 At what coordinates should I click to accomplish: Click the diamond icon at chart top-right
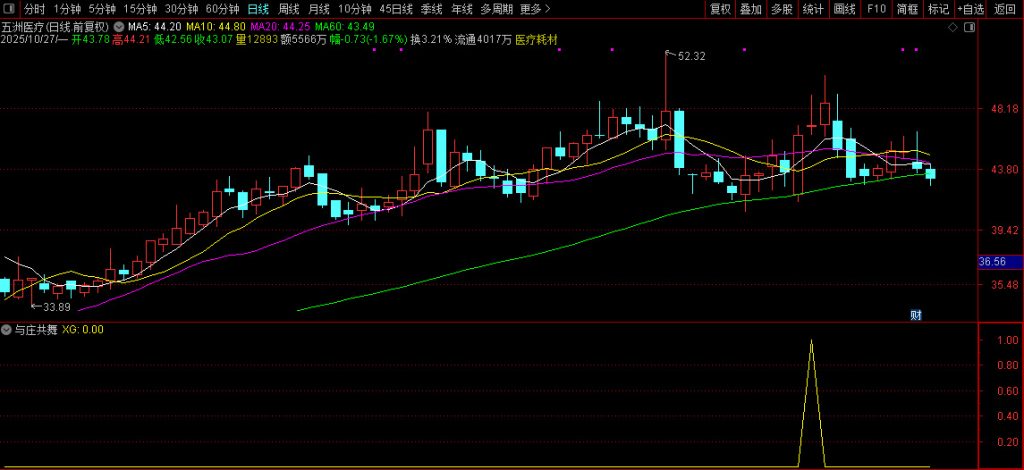coord(950,28)
